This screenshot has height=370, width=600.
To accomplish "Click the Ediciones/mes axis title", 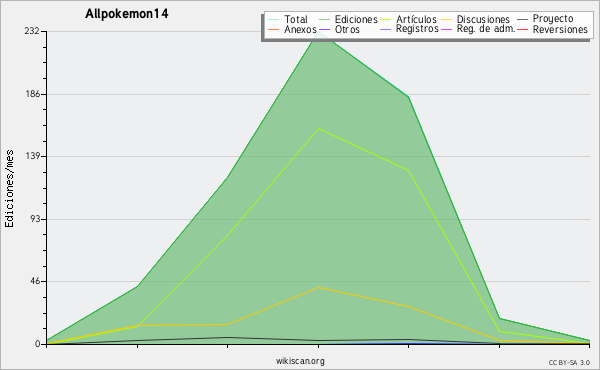I will 9,188.
